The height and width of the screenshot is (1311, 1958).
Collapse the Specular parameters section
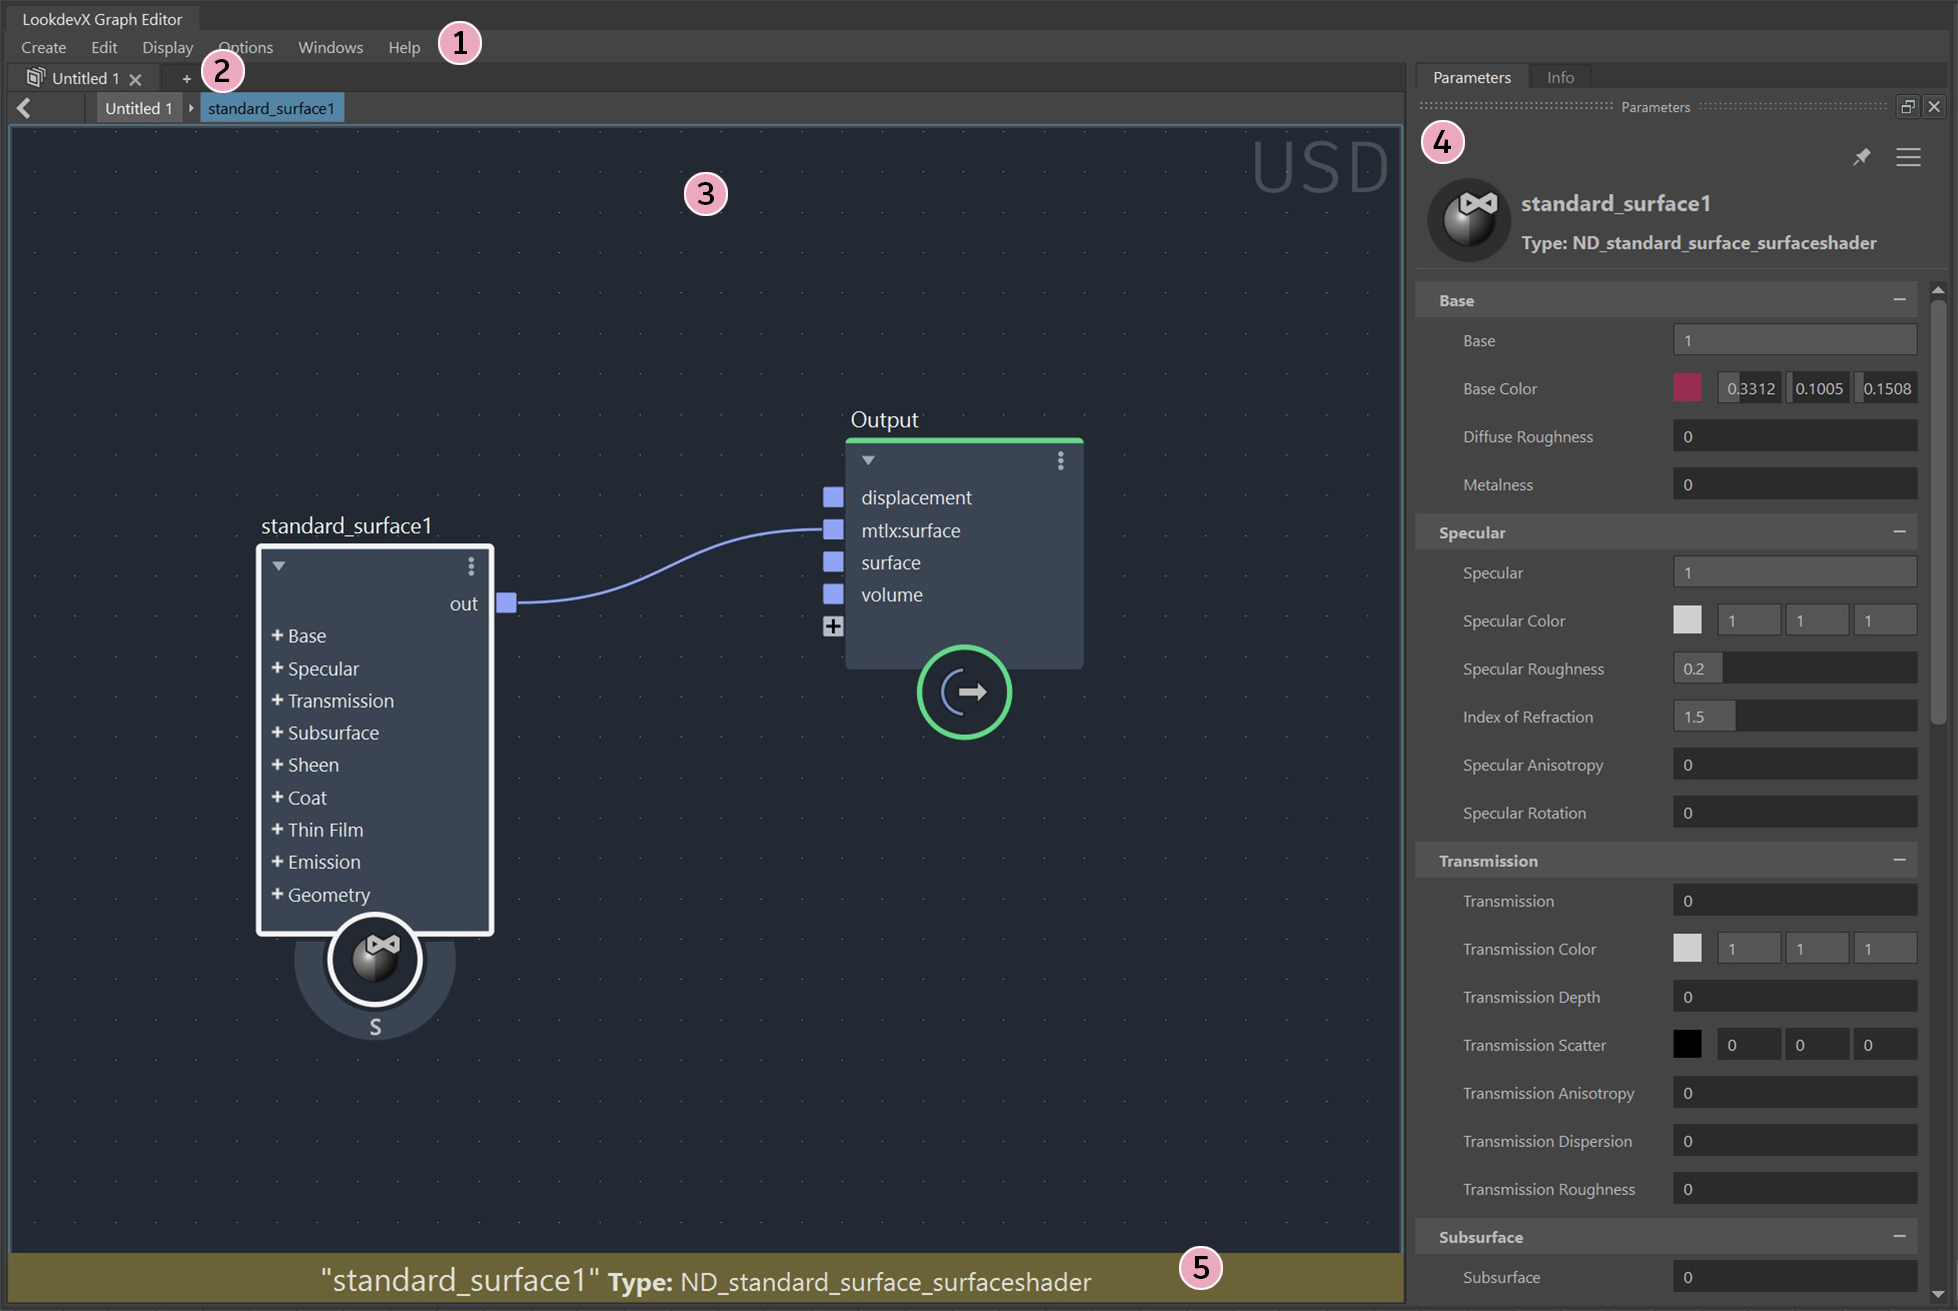pos(1899,532)
